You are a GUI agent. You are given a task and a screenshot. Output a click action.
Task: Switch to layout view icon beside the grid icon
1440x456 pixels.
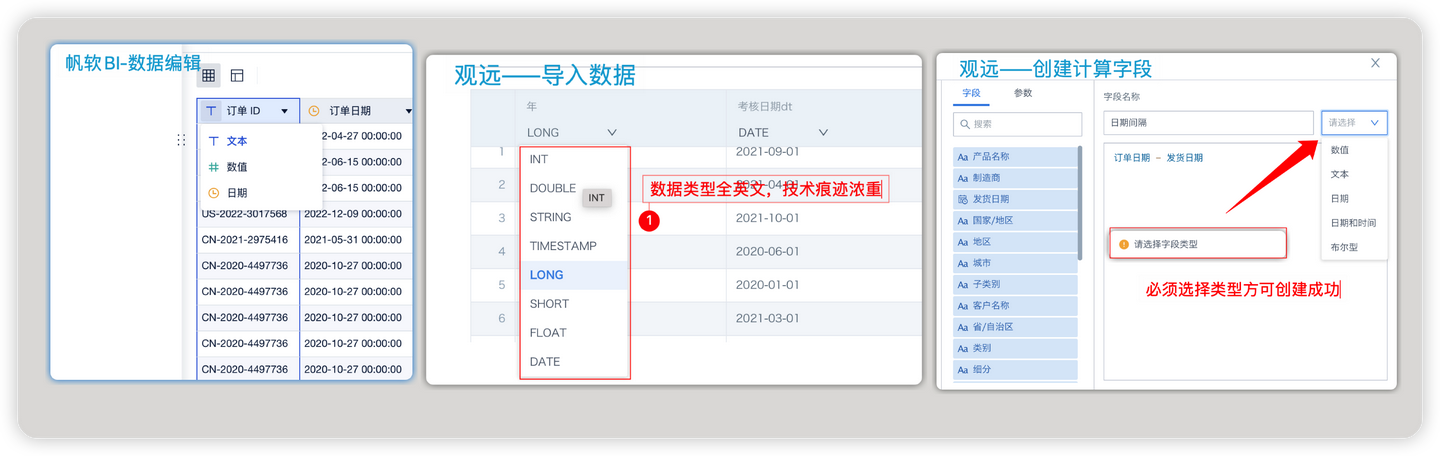click(237, 75)
